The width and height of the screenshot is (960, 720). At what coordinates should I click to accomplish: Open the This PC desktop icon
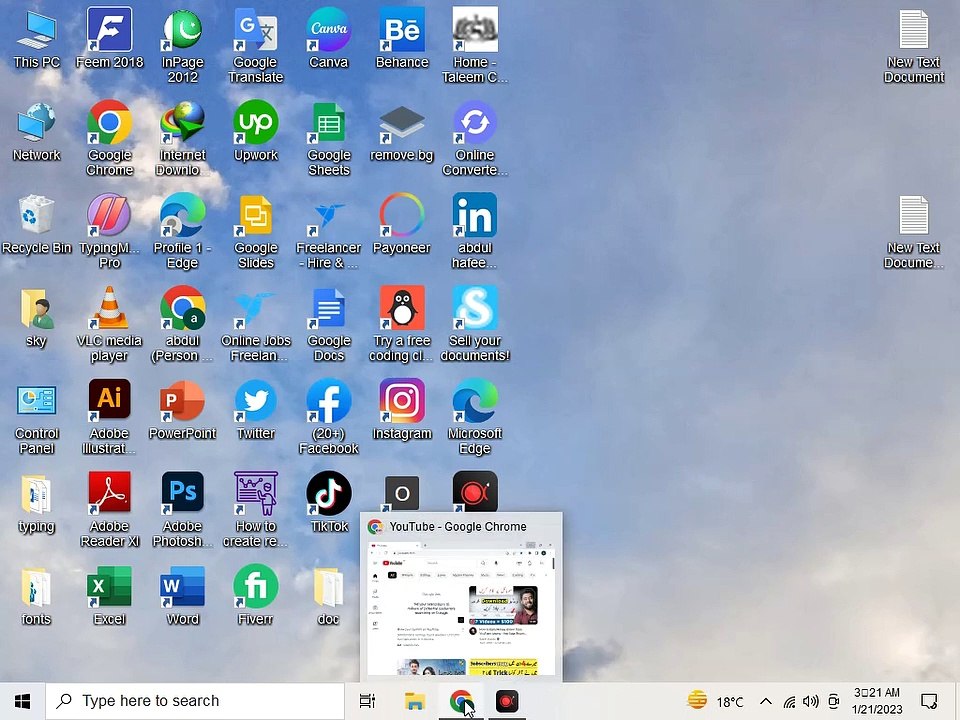[x=36, y=39]
